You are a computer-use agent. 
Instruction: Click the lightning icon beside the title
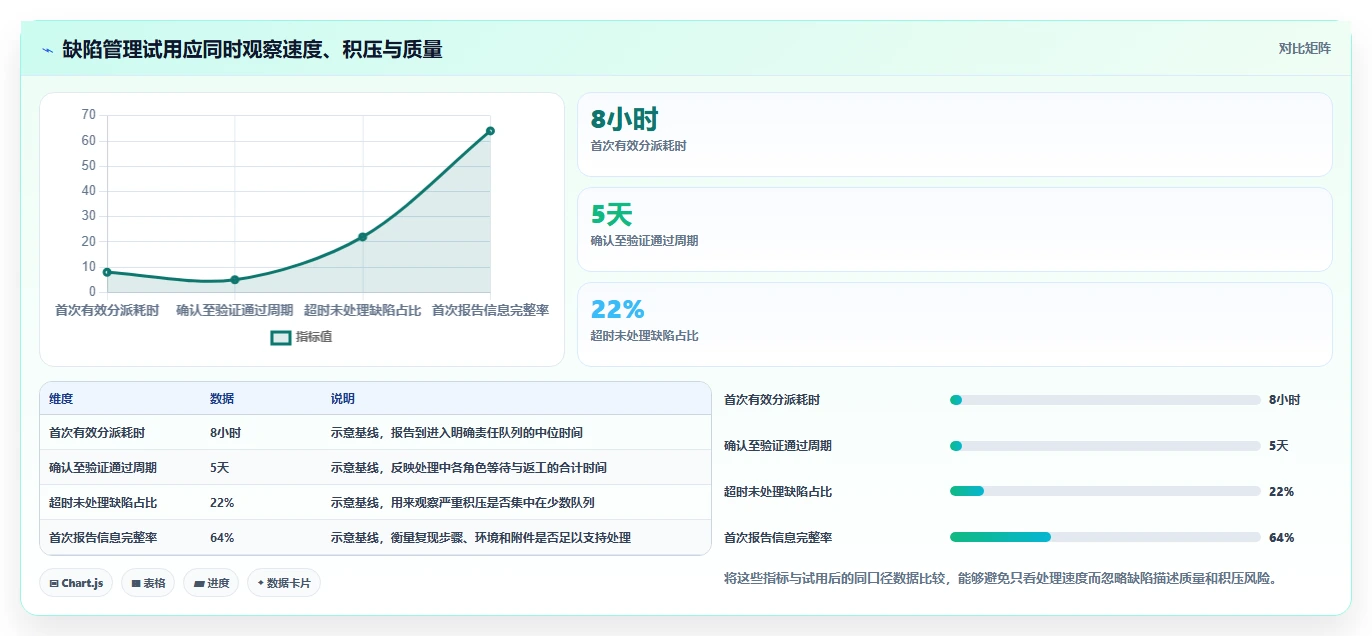click(47, 50)
